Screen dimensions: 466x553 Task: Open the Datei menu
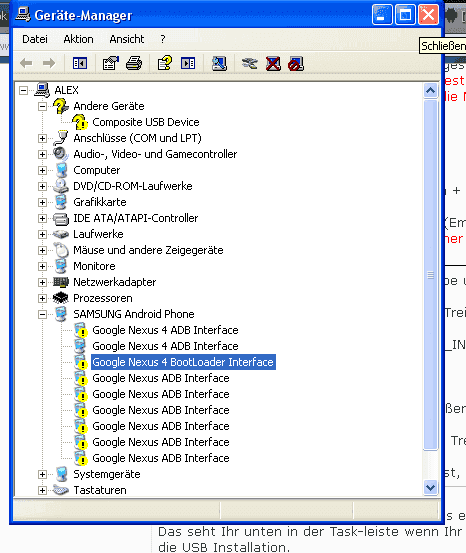[35, 39]
